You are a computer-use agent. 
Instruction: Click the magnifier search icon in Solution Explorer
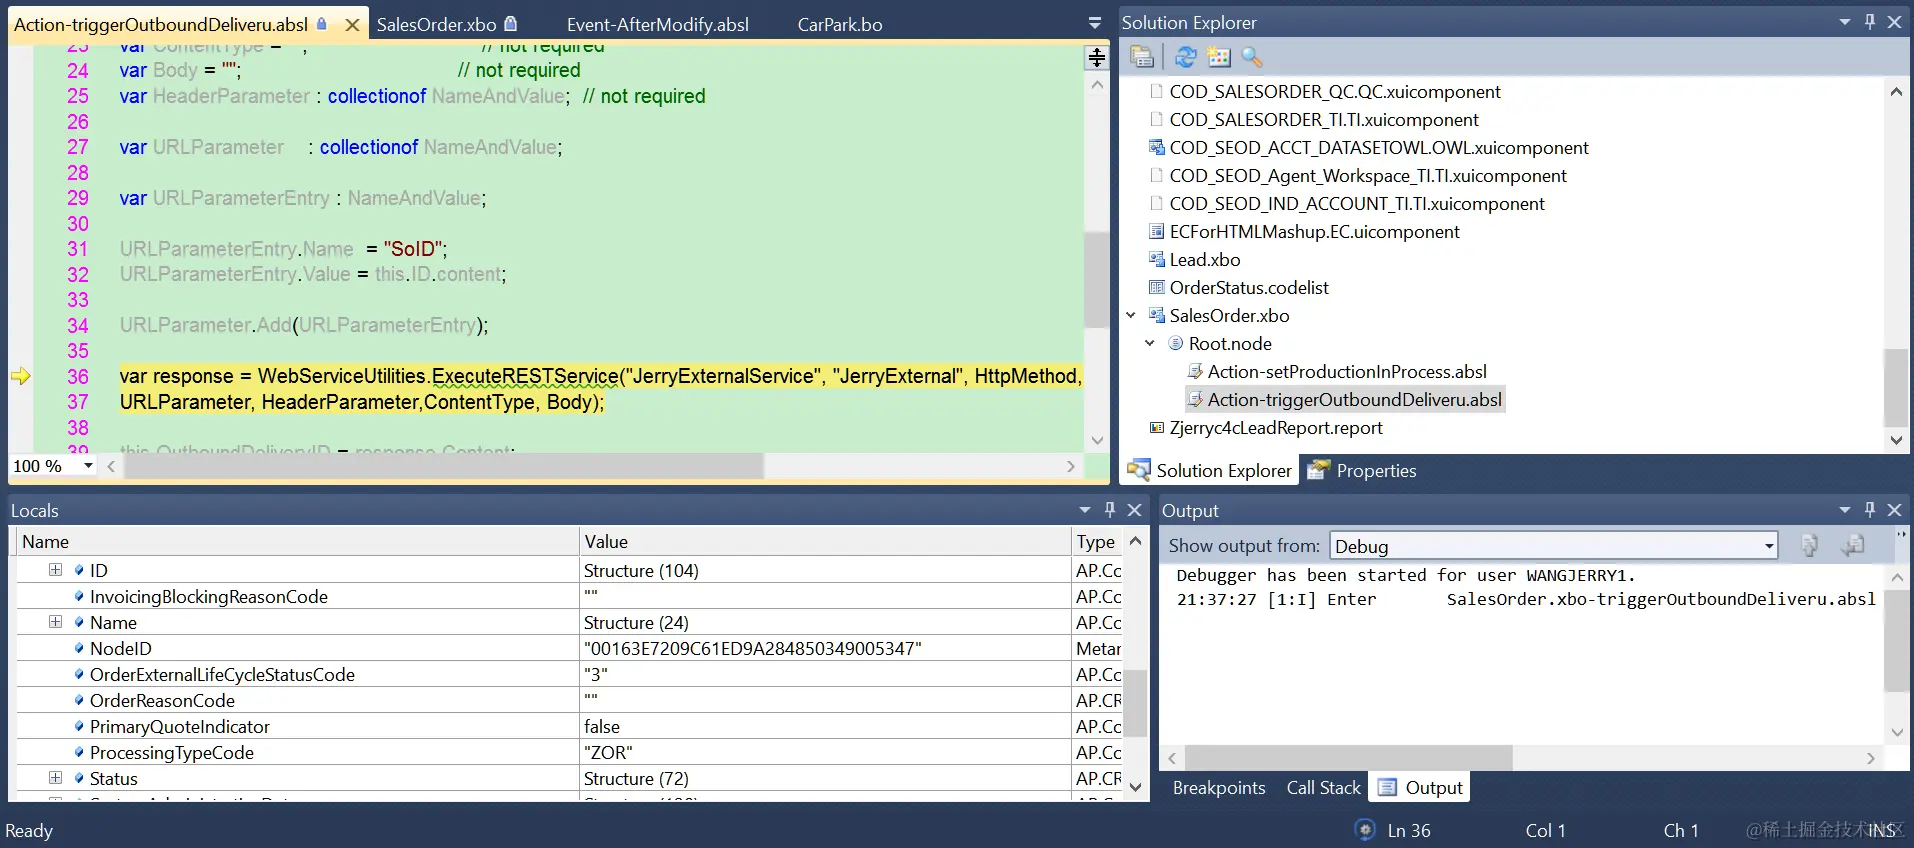1252,57
